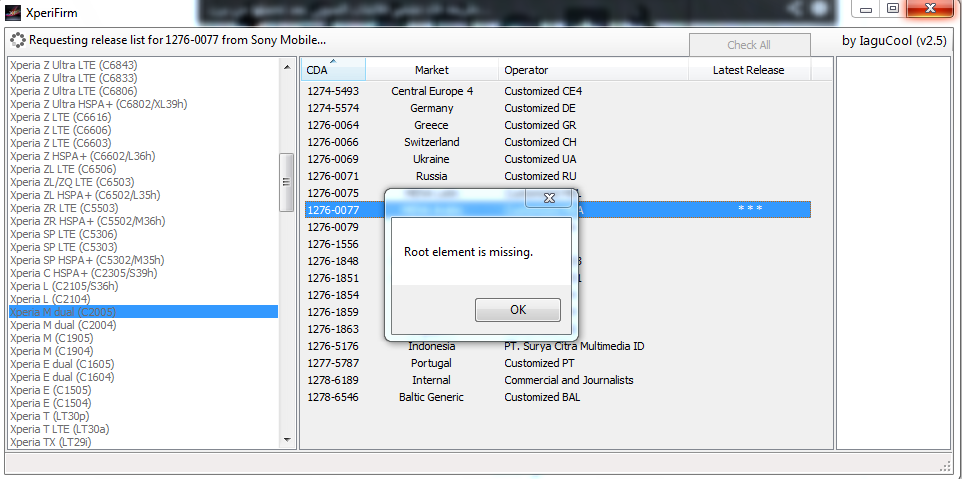The width and height of the screenshot is (962, 479).
Task: Select CDA row 1276-1556
Action: (x=558, y=244)
